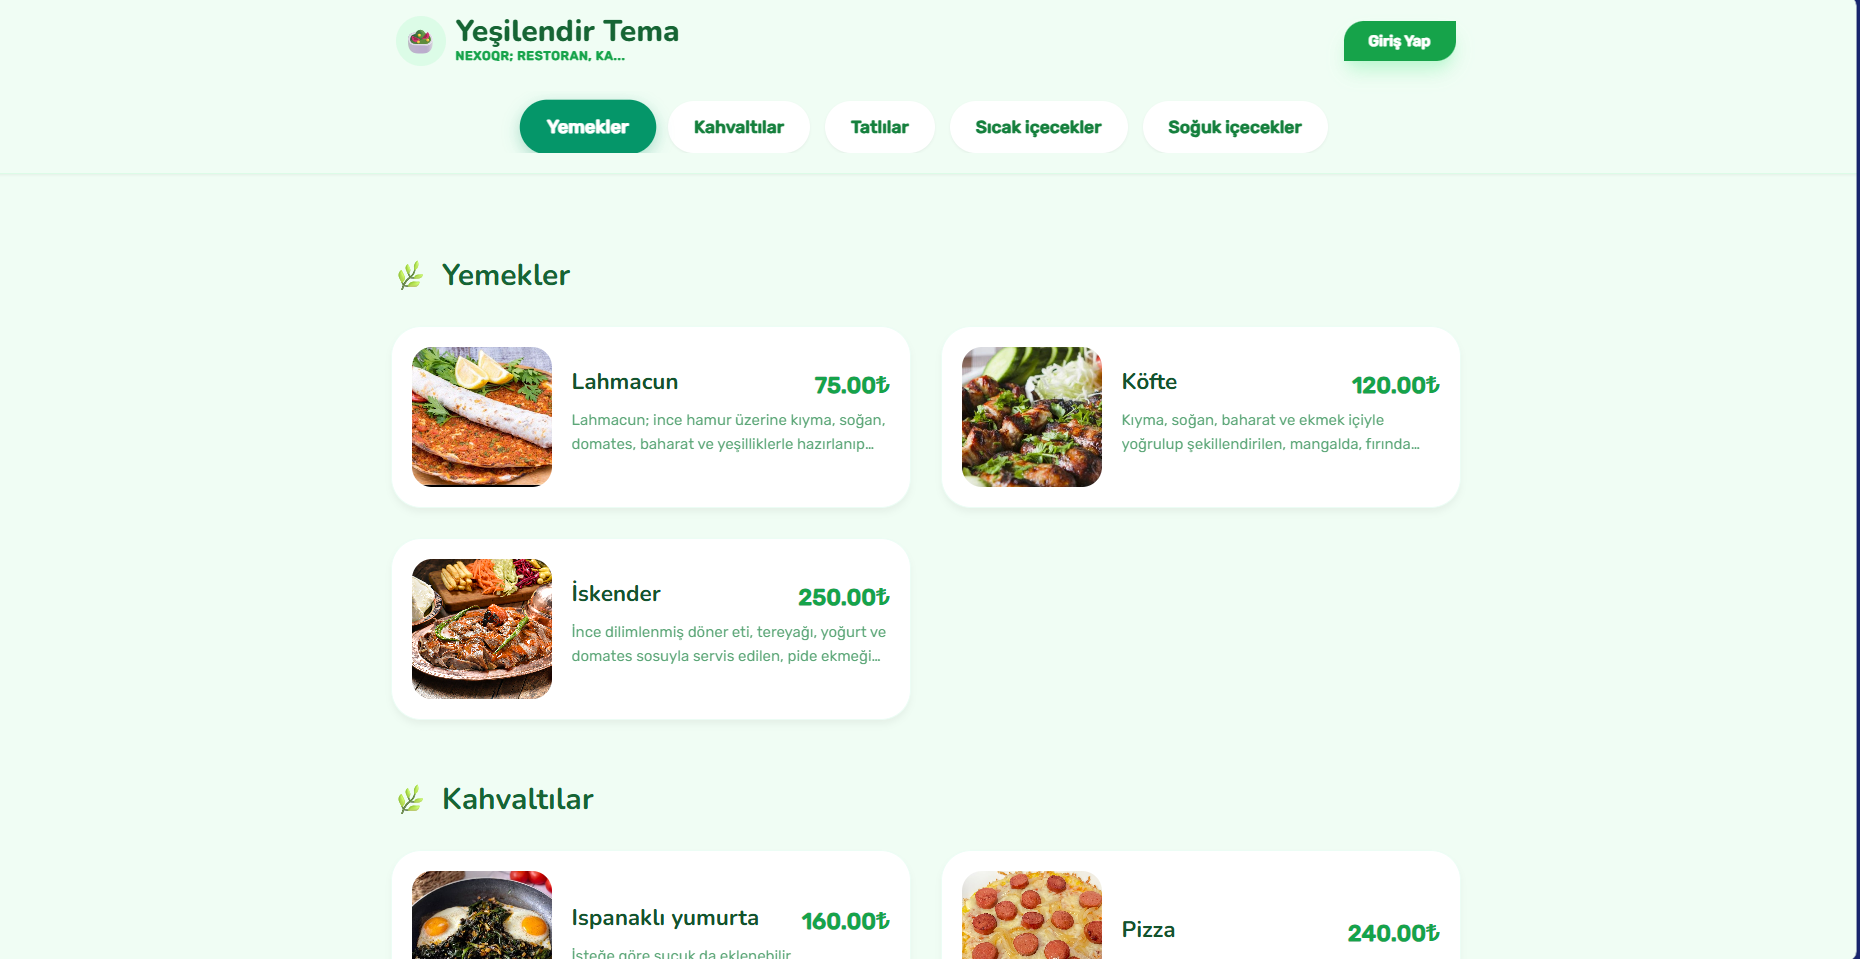Switch to the Kahvaltılar tab

pos(739,127)
